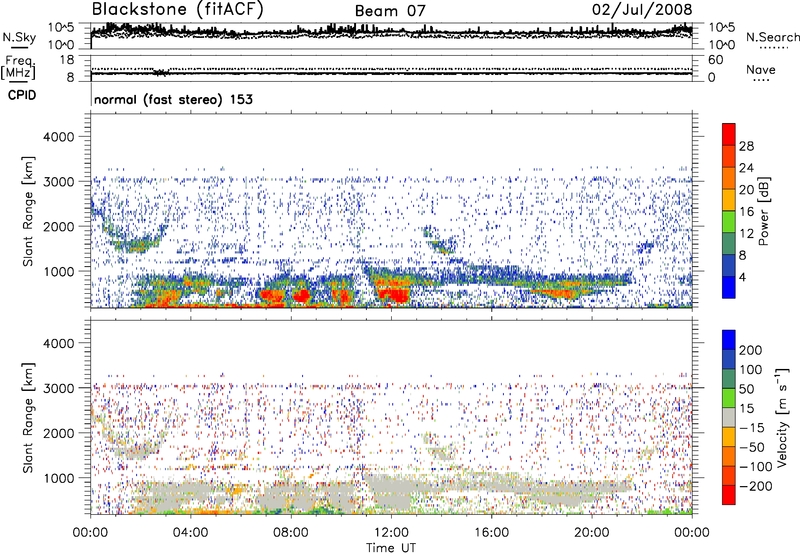The width and height of the screenshot is (800, 554).
Task: Click the 'Time UT' axis title
Action: point(391,548)
